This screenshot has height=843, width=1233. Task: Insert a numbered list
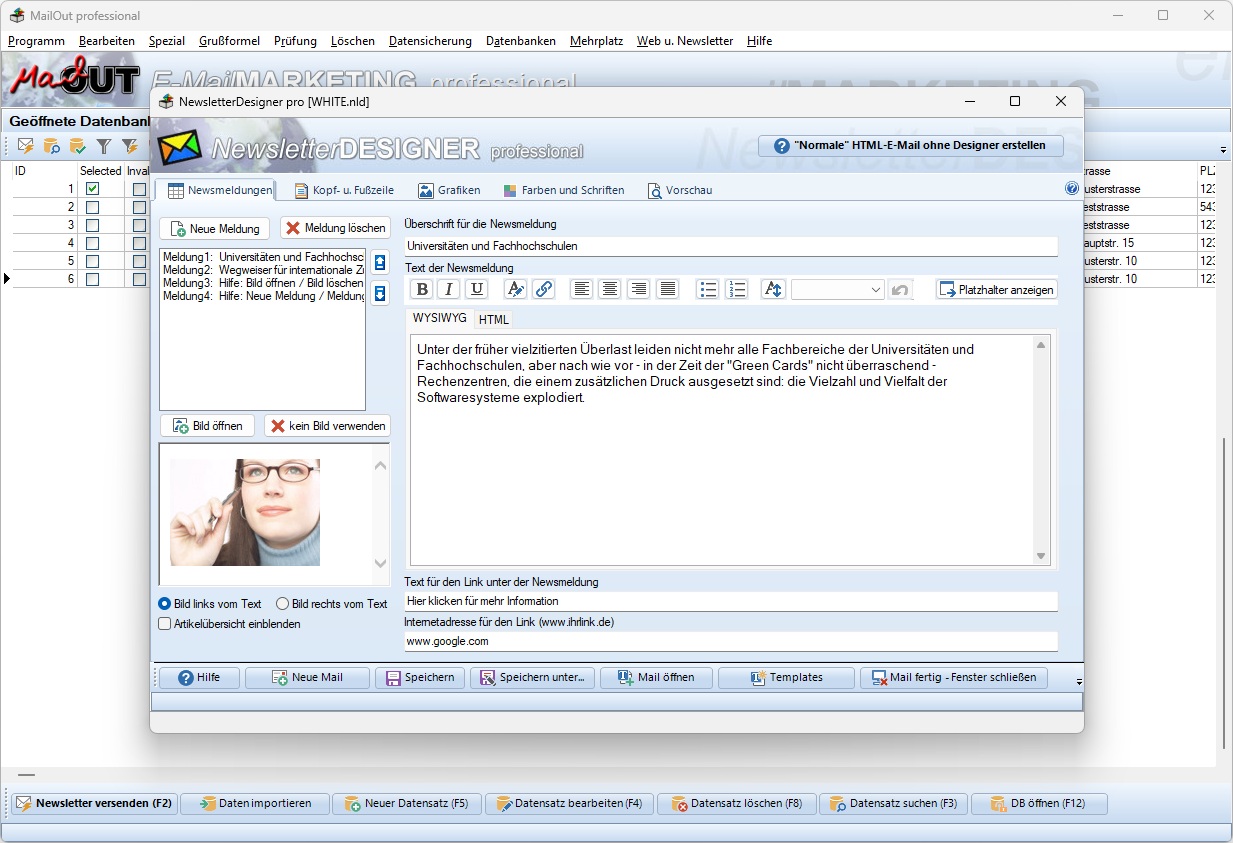tap(737, 289)
